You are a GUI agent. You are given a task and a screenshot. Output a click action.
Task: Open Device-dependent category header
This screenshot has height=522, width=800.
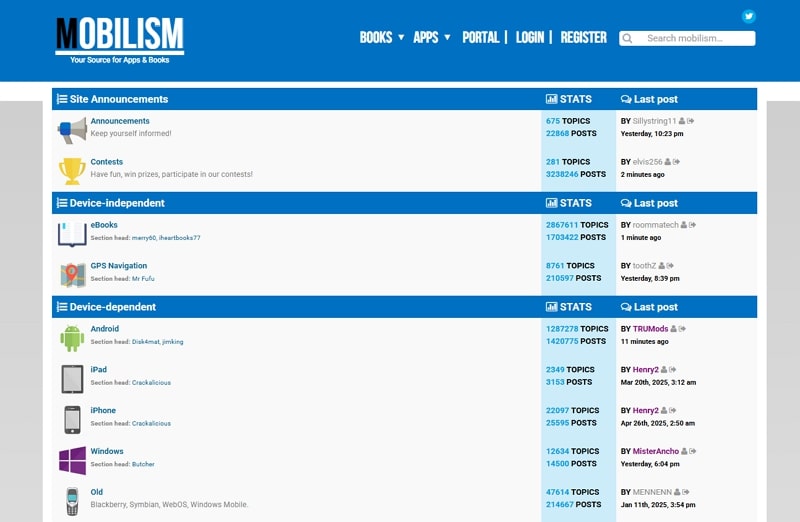click(113, 307)
